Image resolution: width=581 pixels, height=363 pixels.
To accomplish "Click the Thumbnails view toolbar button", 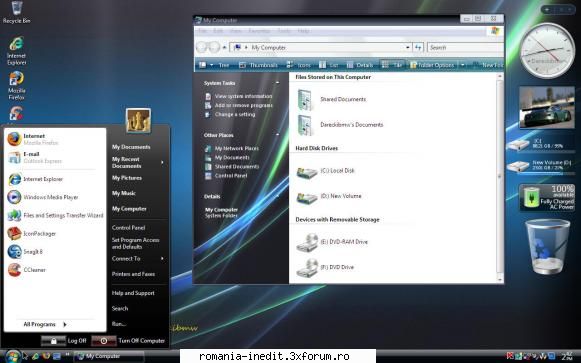I will pyautogui.click(x=258, y=65).
